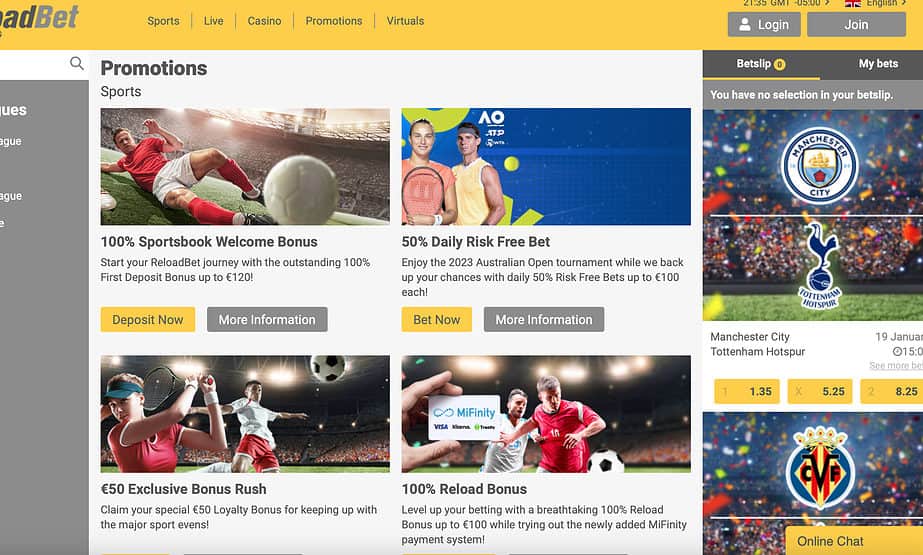Screen dimensions: 923x555
Task: Go to the Casino section
Action: tap(264, 21)
